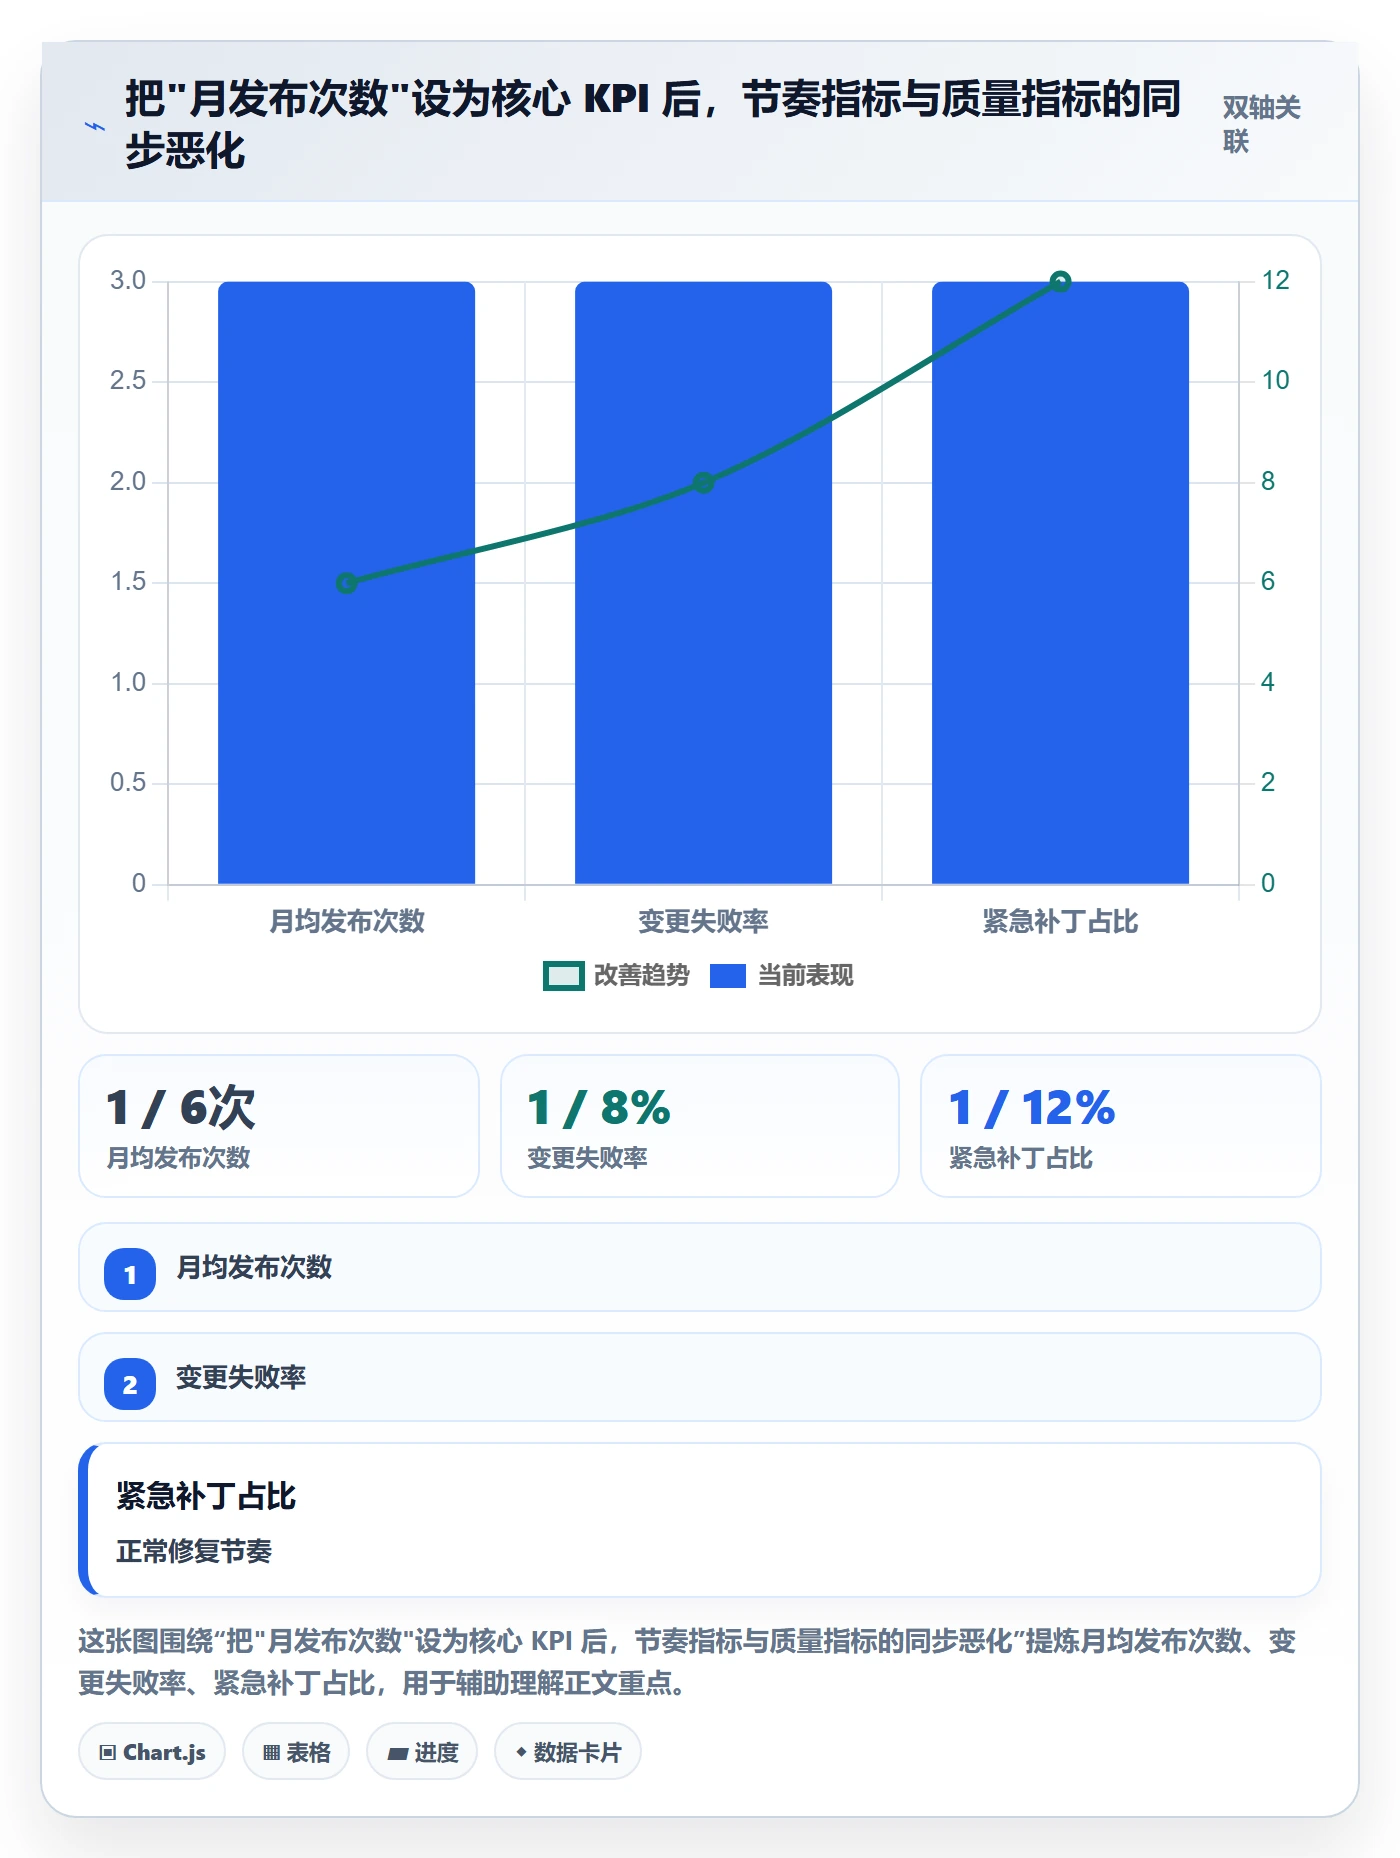
Task: Click the 10 right axis tick label
Action: tap(1275, 380)
